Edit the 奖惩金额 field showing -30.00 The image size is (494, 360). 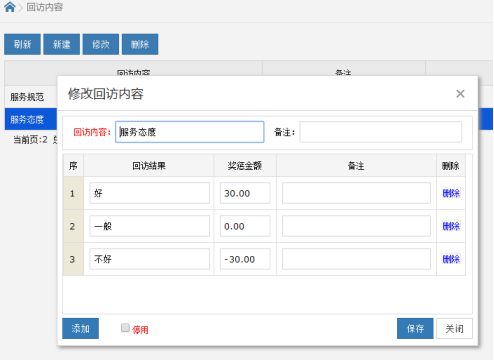(245, 259)
